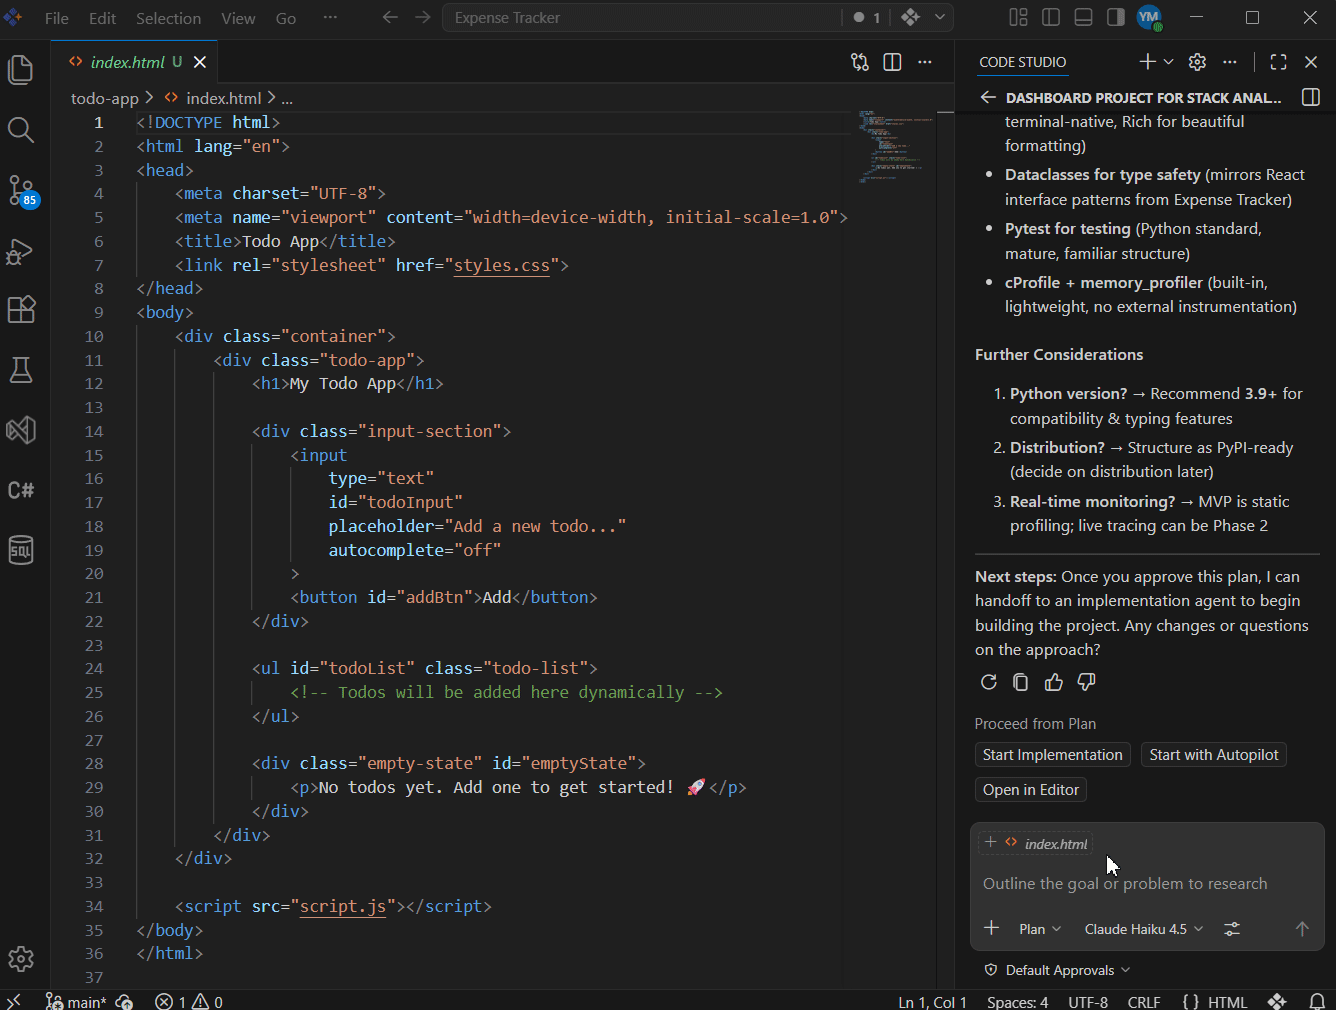This screenshot has height=1010, width=1336.
Task: Mark the response as helpful with thumbs up
Action: (x=1054, y=682)
